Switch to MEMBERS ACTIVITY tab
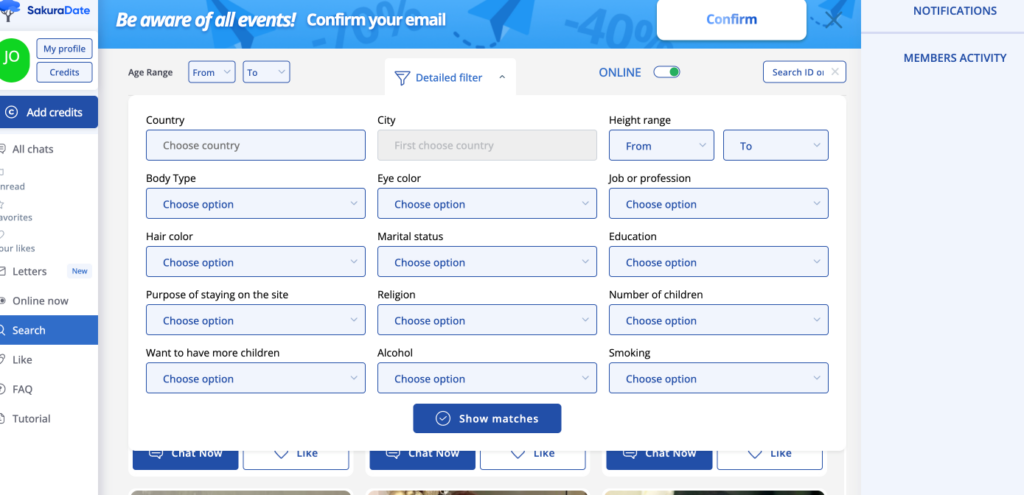This screenshot has height=495, width=1024. [954, 58]
